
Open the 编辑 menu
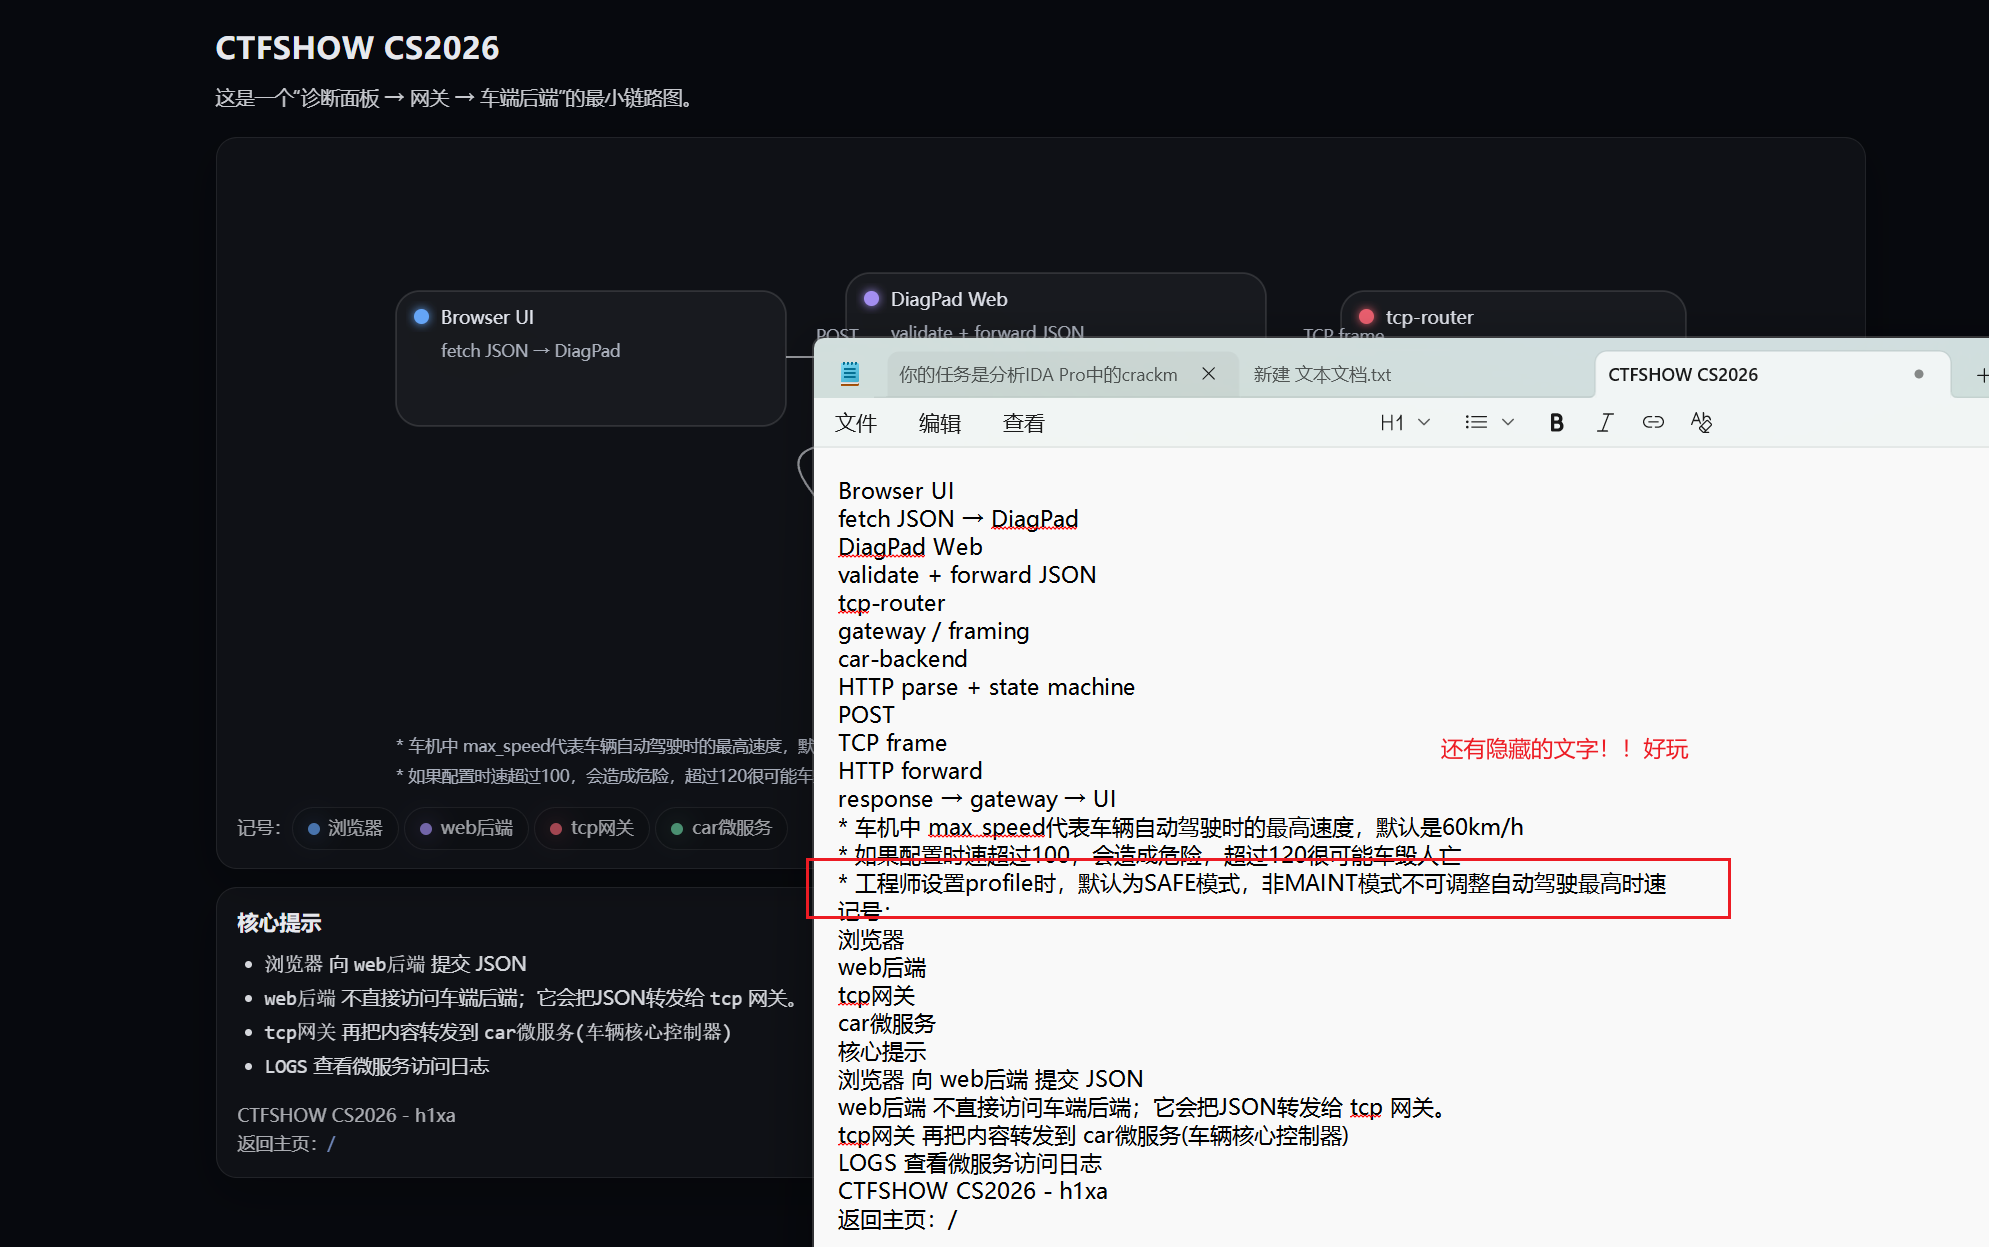coord(940,422)
